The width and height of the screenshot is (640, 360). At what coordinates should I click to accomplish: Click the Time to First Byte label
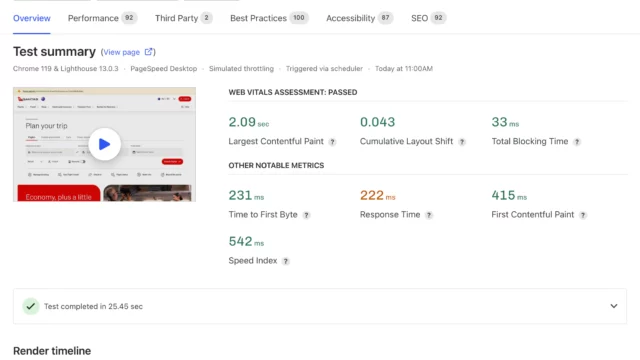[x=263, y=214]
